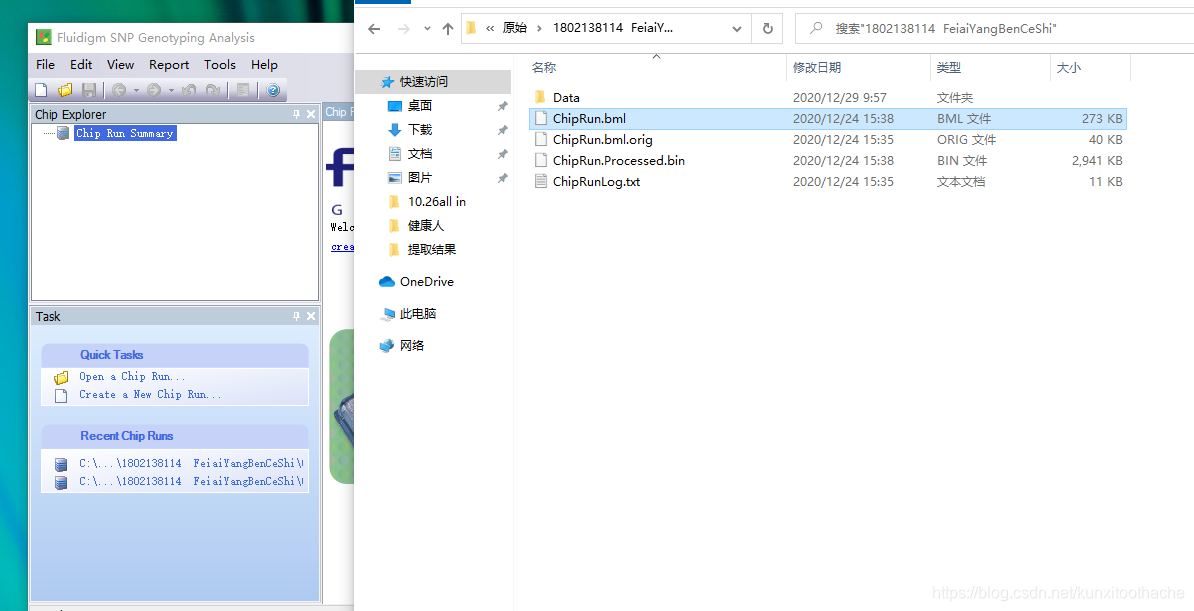This screenshot has height=611, width=1194.
Task: Open 提取结果 folder shortcut
Action: [x=432, y=250]
